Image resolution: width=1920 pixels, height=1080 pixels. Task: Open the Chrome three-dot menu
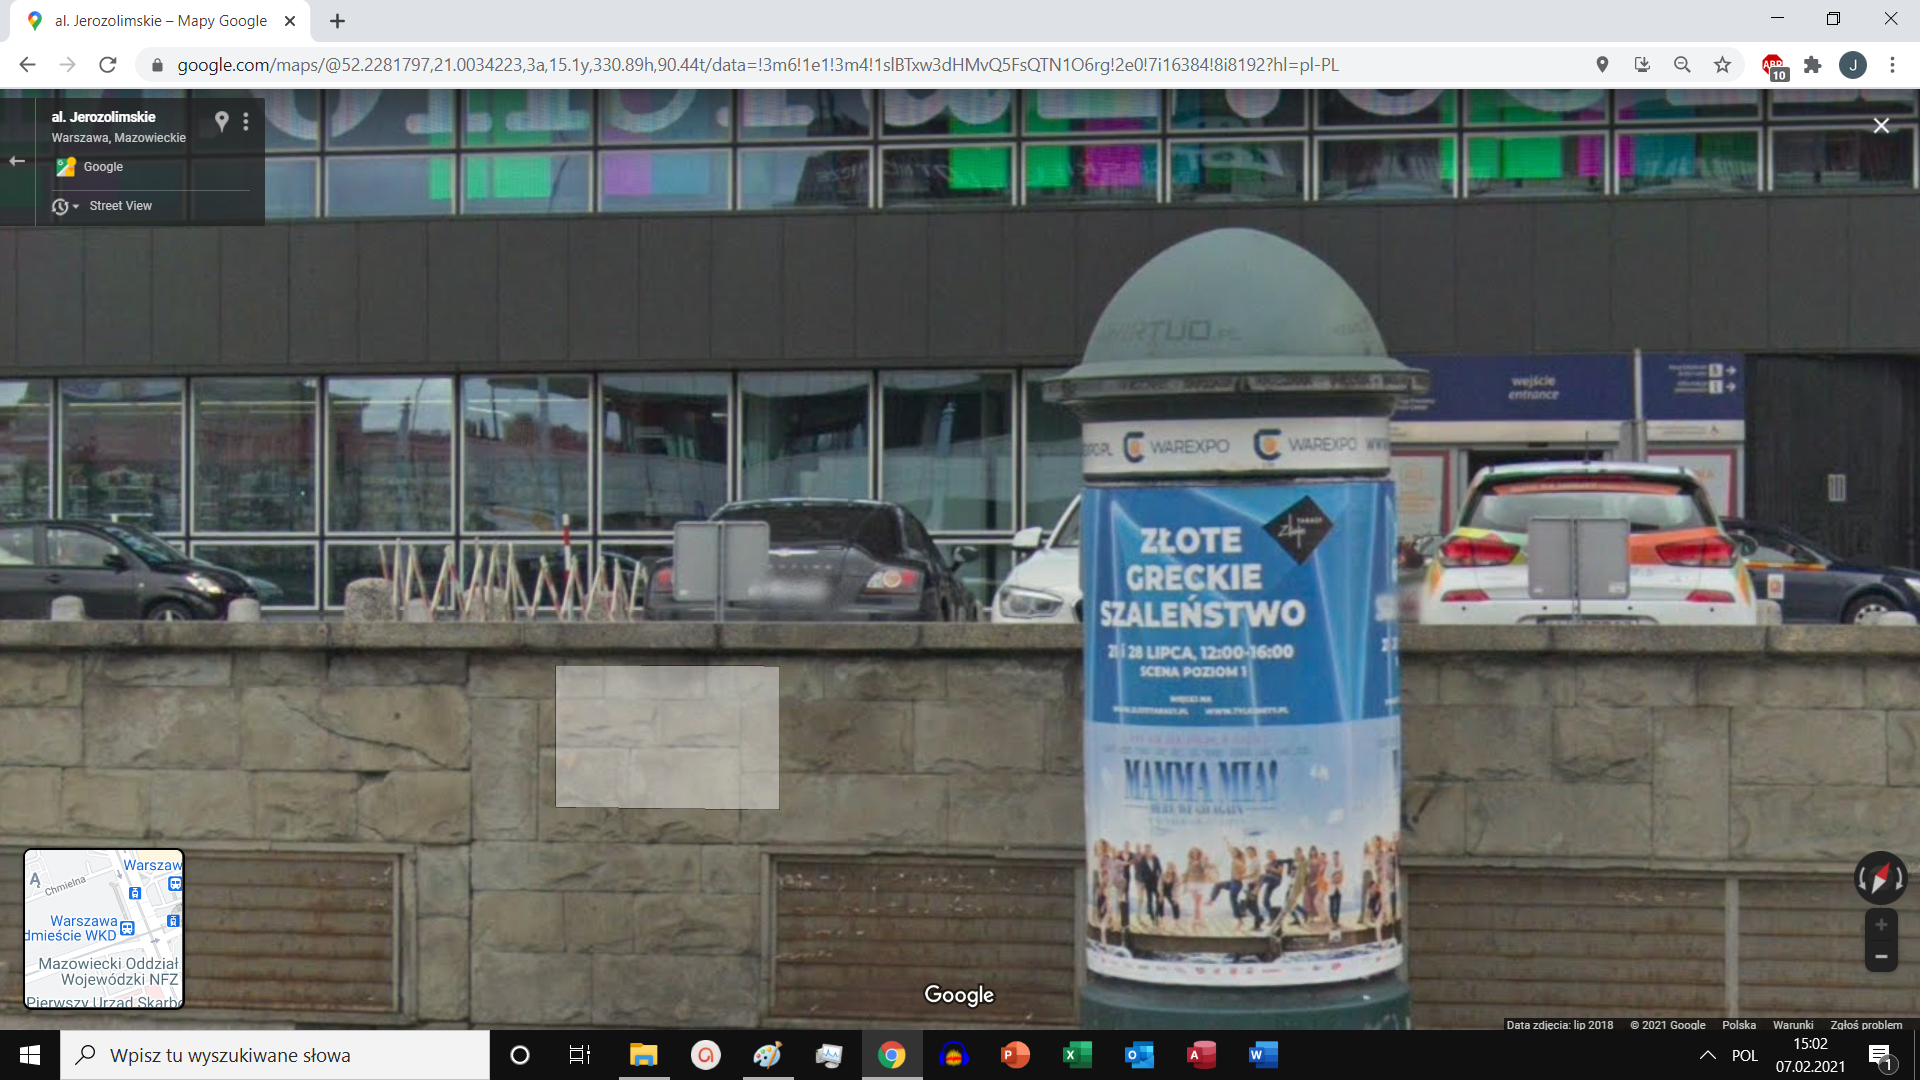pos(1892,65)
